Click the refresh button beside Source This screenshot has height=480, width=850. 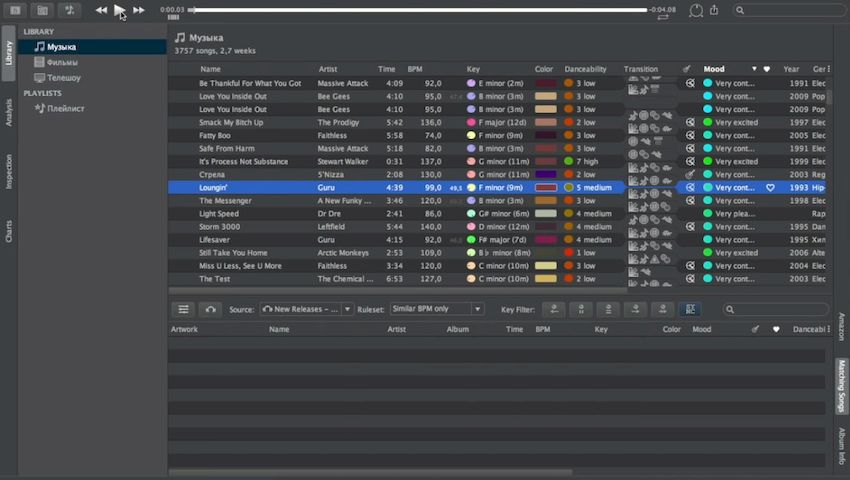pos(210,309)
